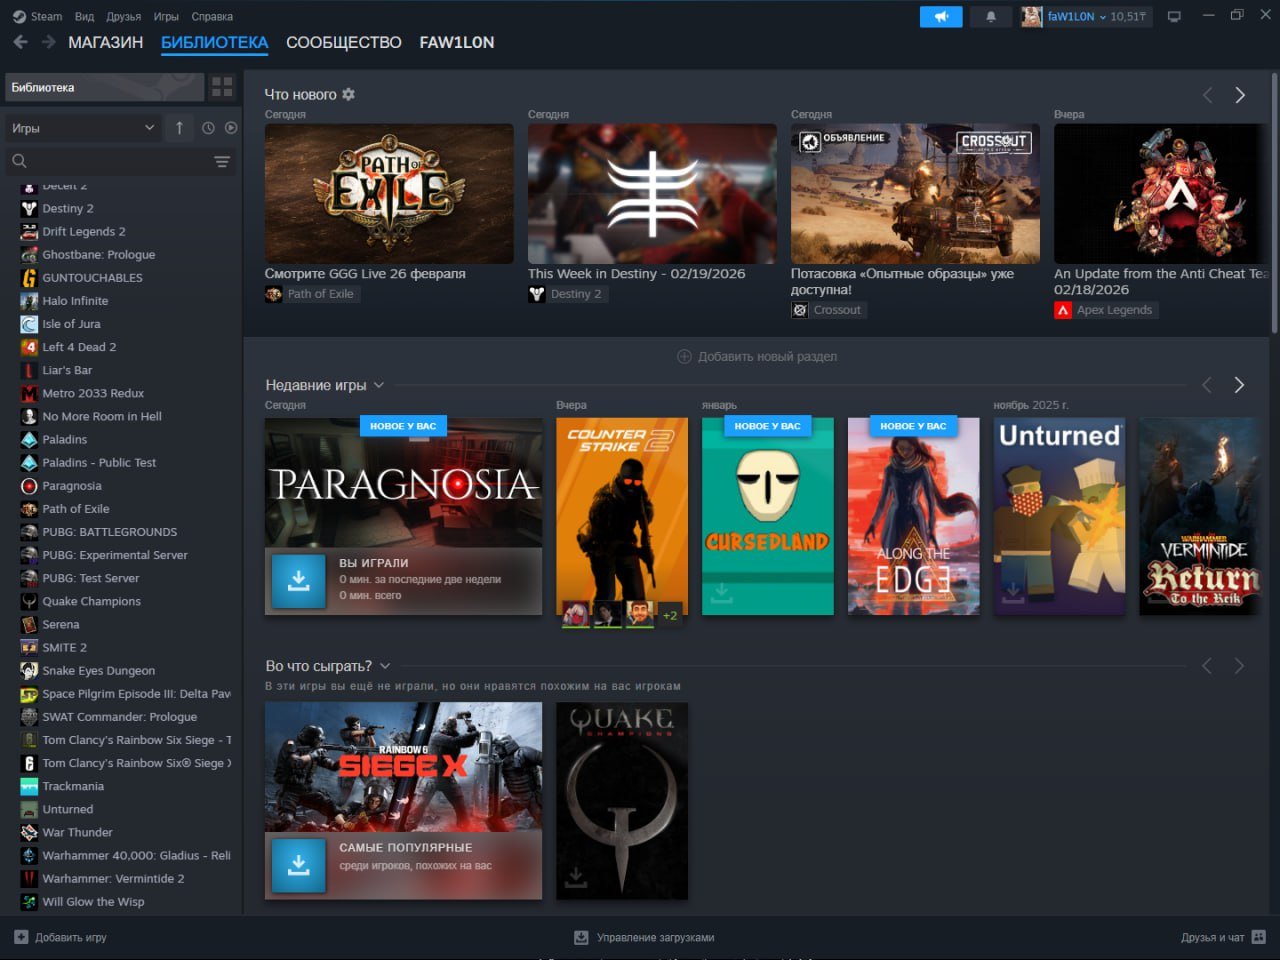Viewport: 1280px width, 960px height.
Task: Go to the МАГАЗИН tab
Action: [x=105, y=42]
